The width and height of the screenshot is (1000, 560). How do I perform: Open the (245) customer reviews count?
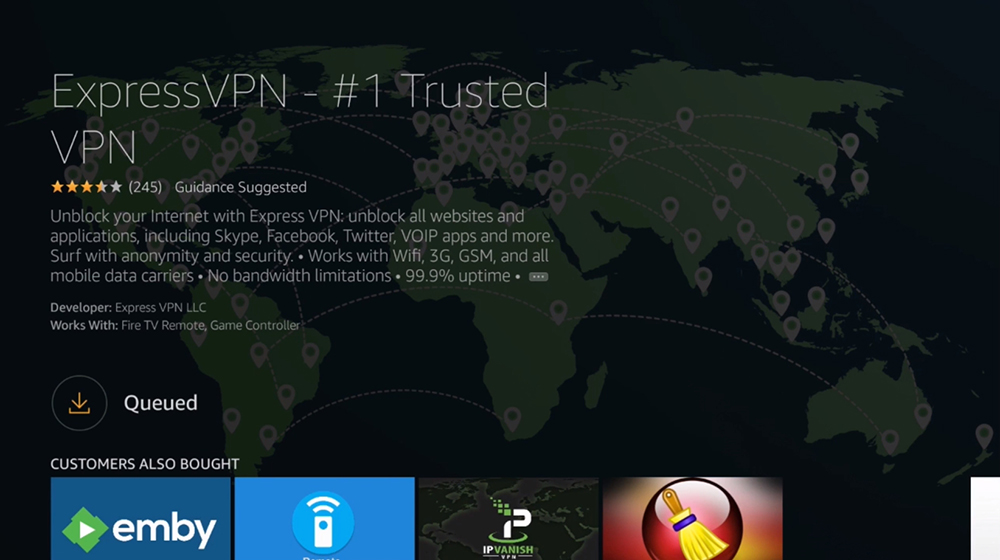tap(145, 187)
